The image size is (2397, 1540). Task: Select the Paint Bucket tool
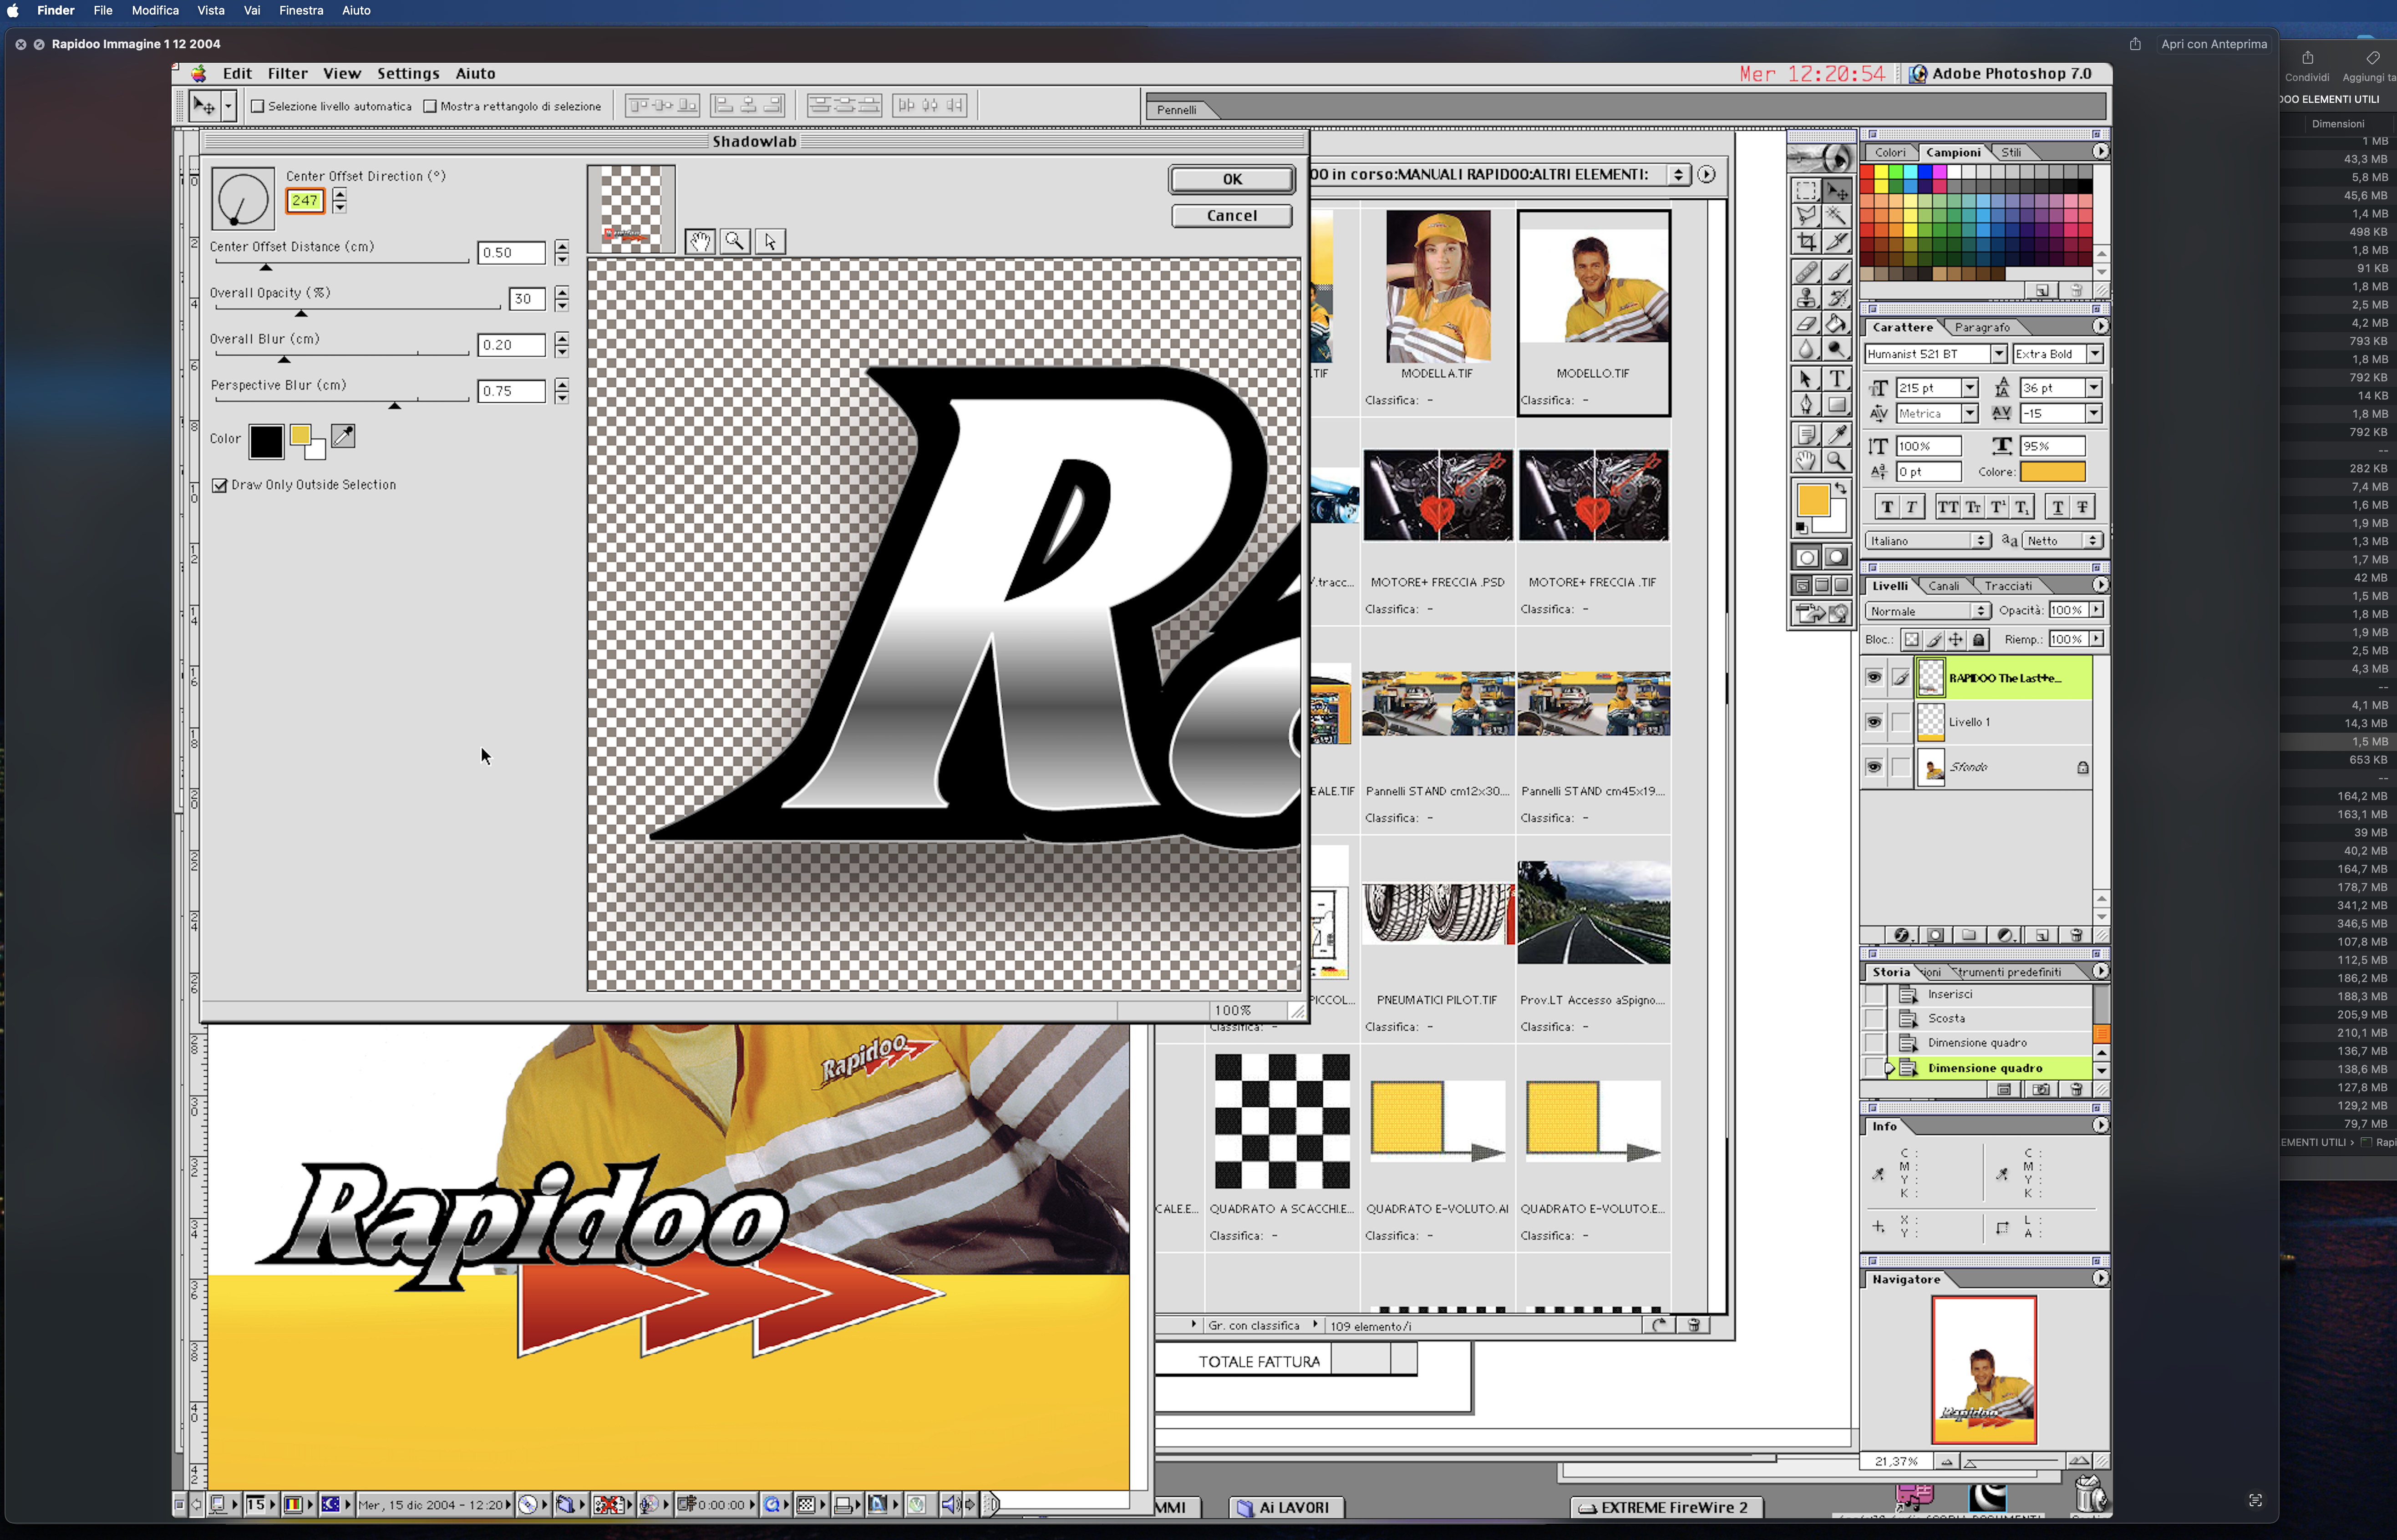click(x=1837, y=323)
